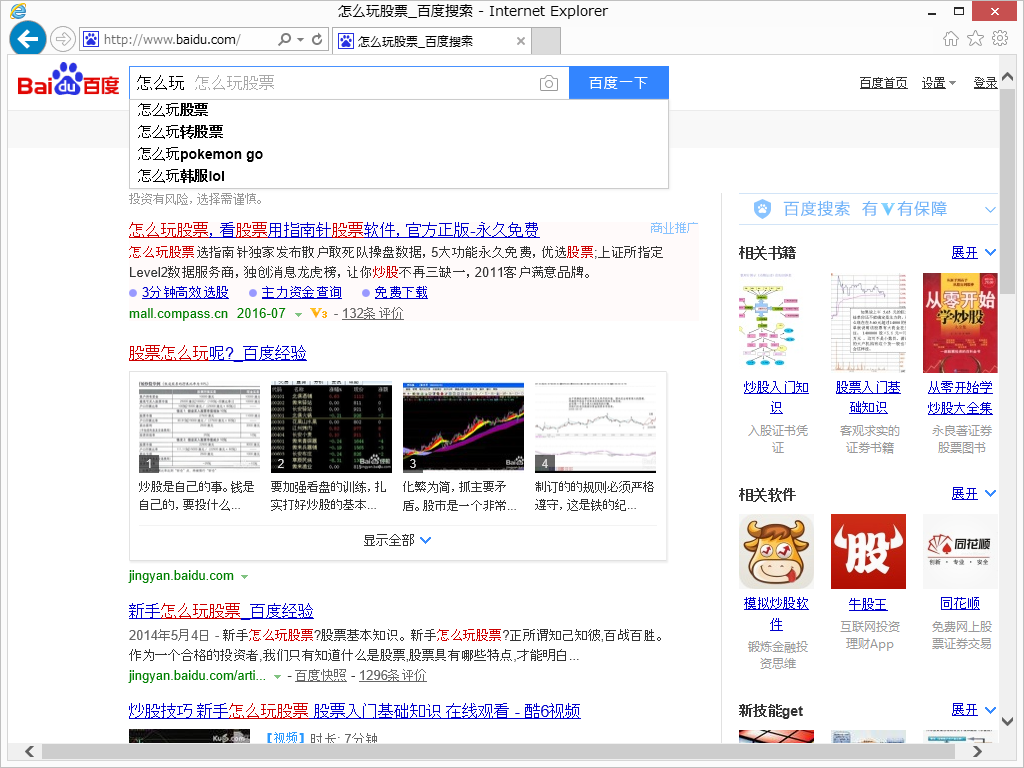Click the V3 credibility badge
The width and height of the screenshot is (1024, 768).
point(319,313)
